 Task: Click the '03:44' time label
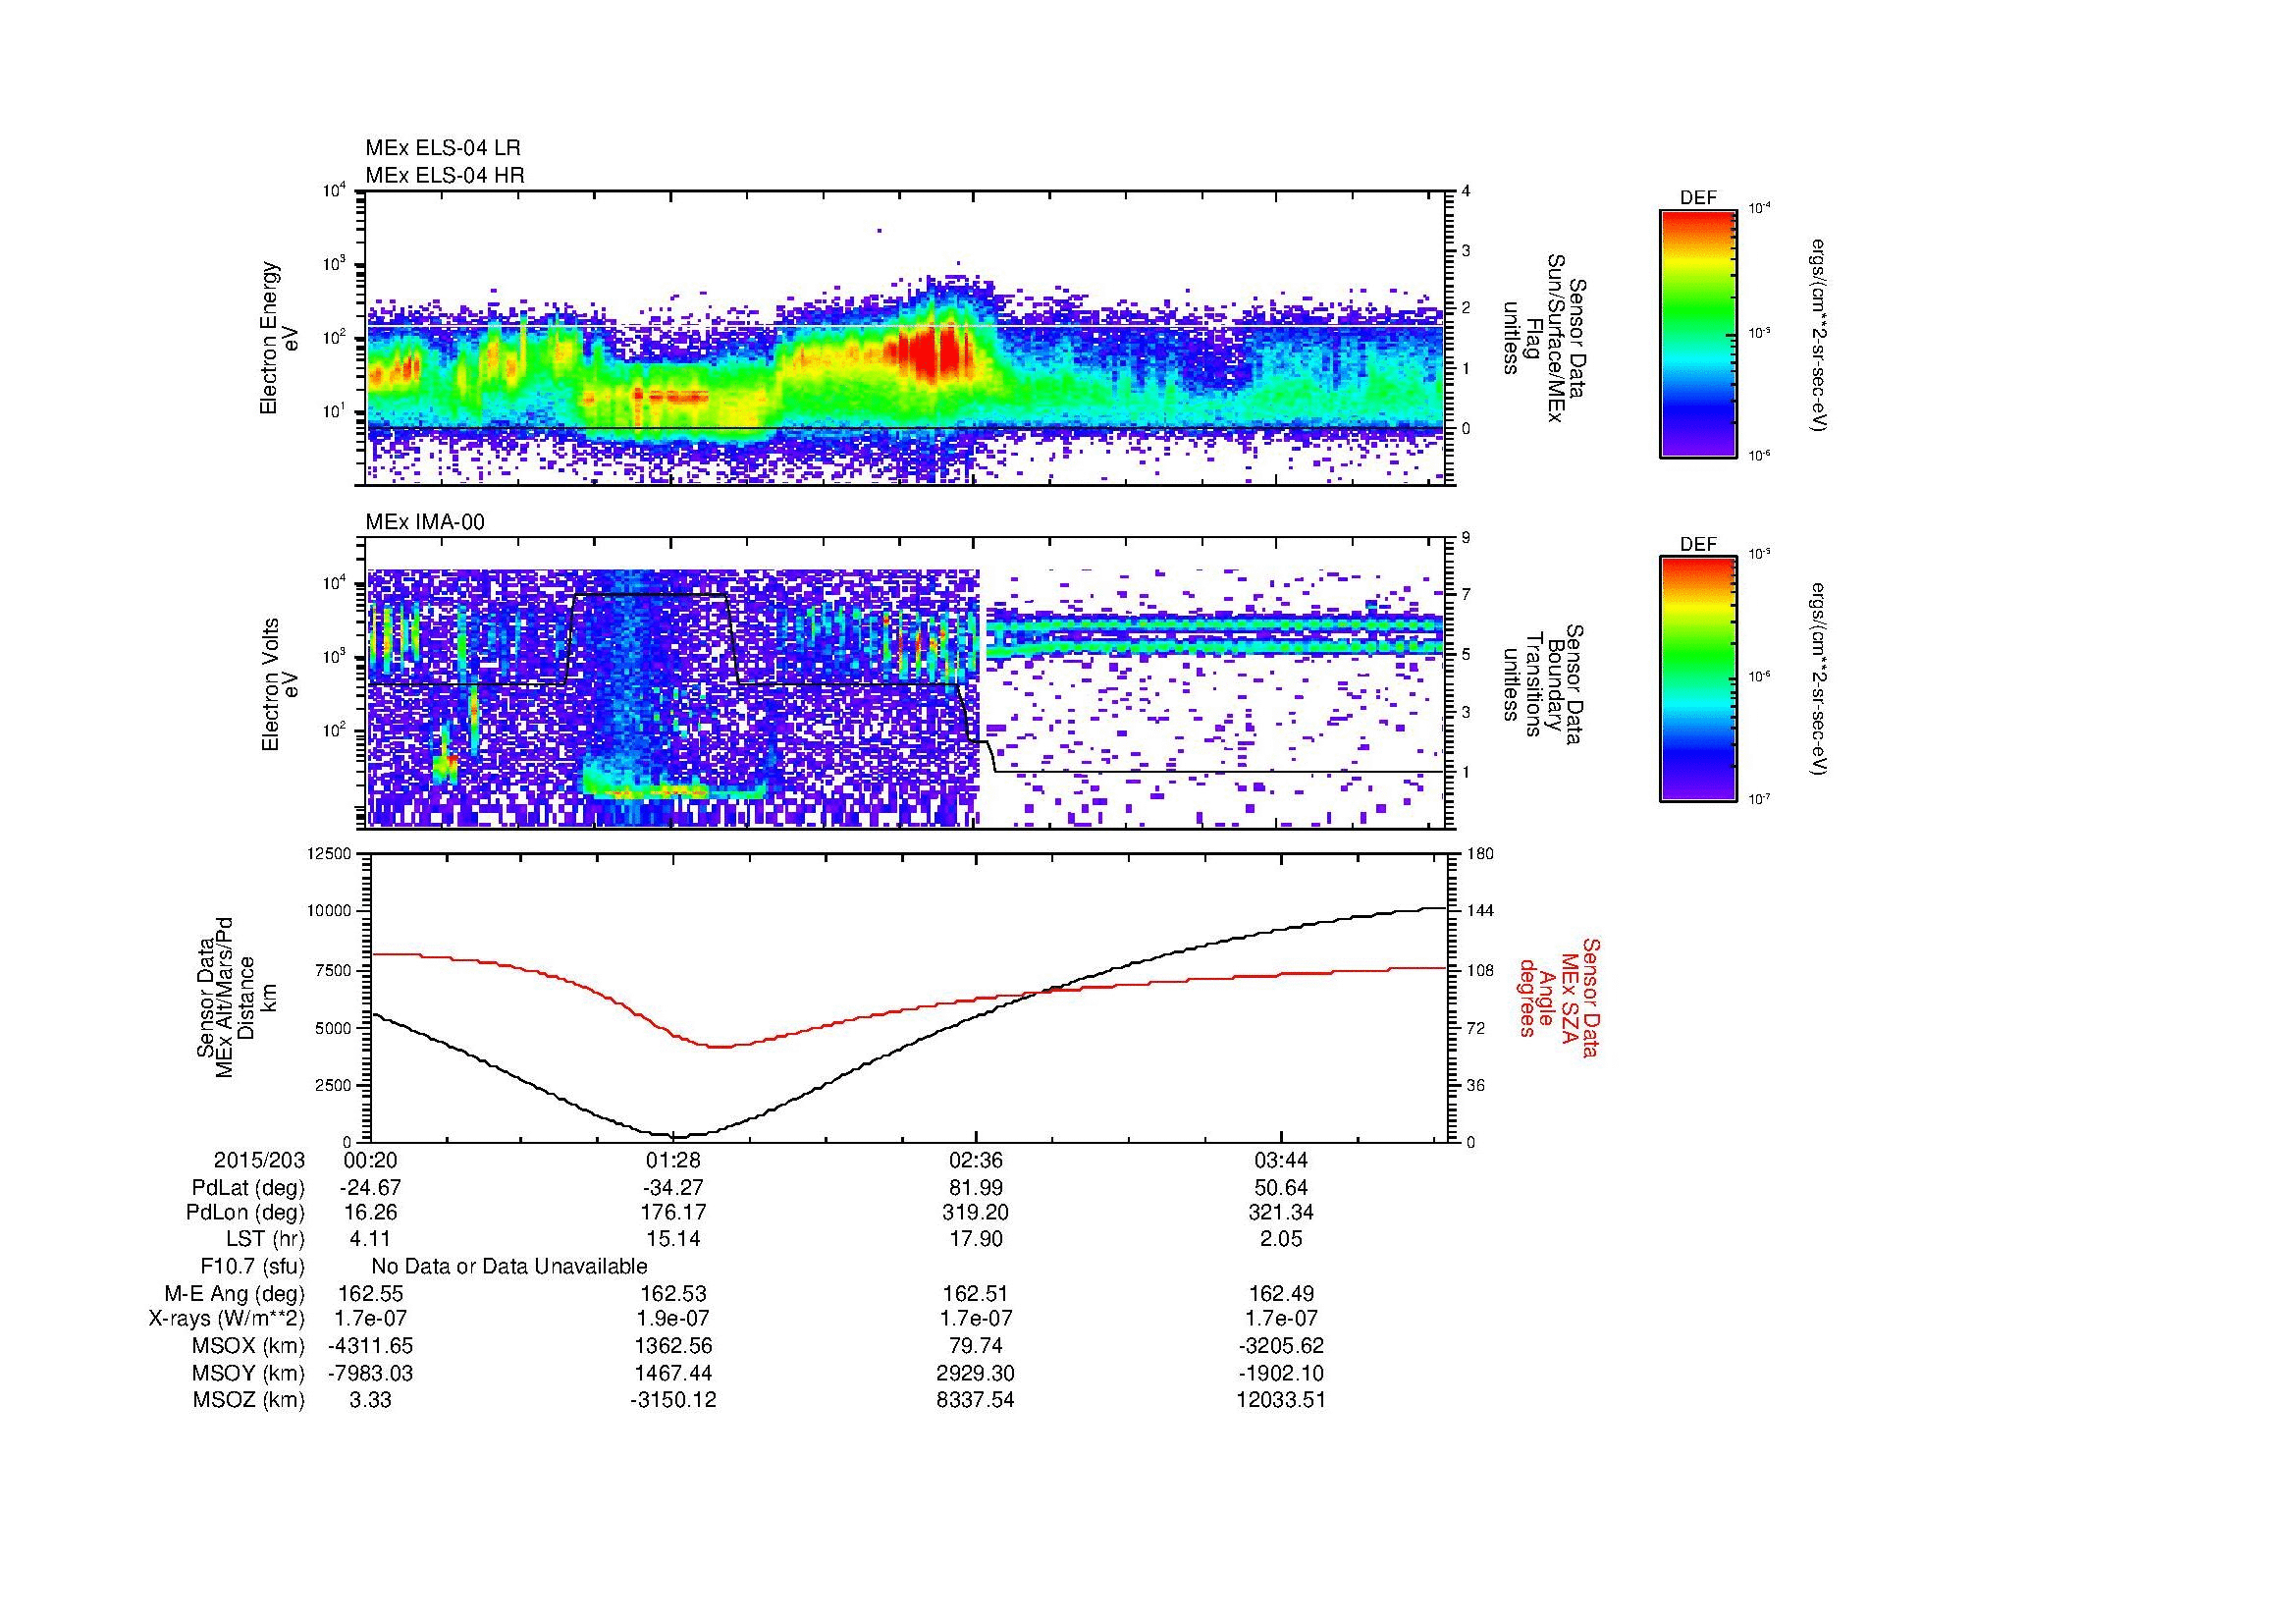(x=1281, y=1161)
